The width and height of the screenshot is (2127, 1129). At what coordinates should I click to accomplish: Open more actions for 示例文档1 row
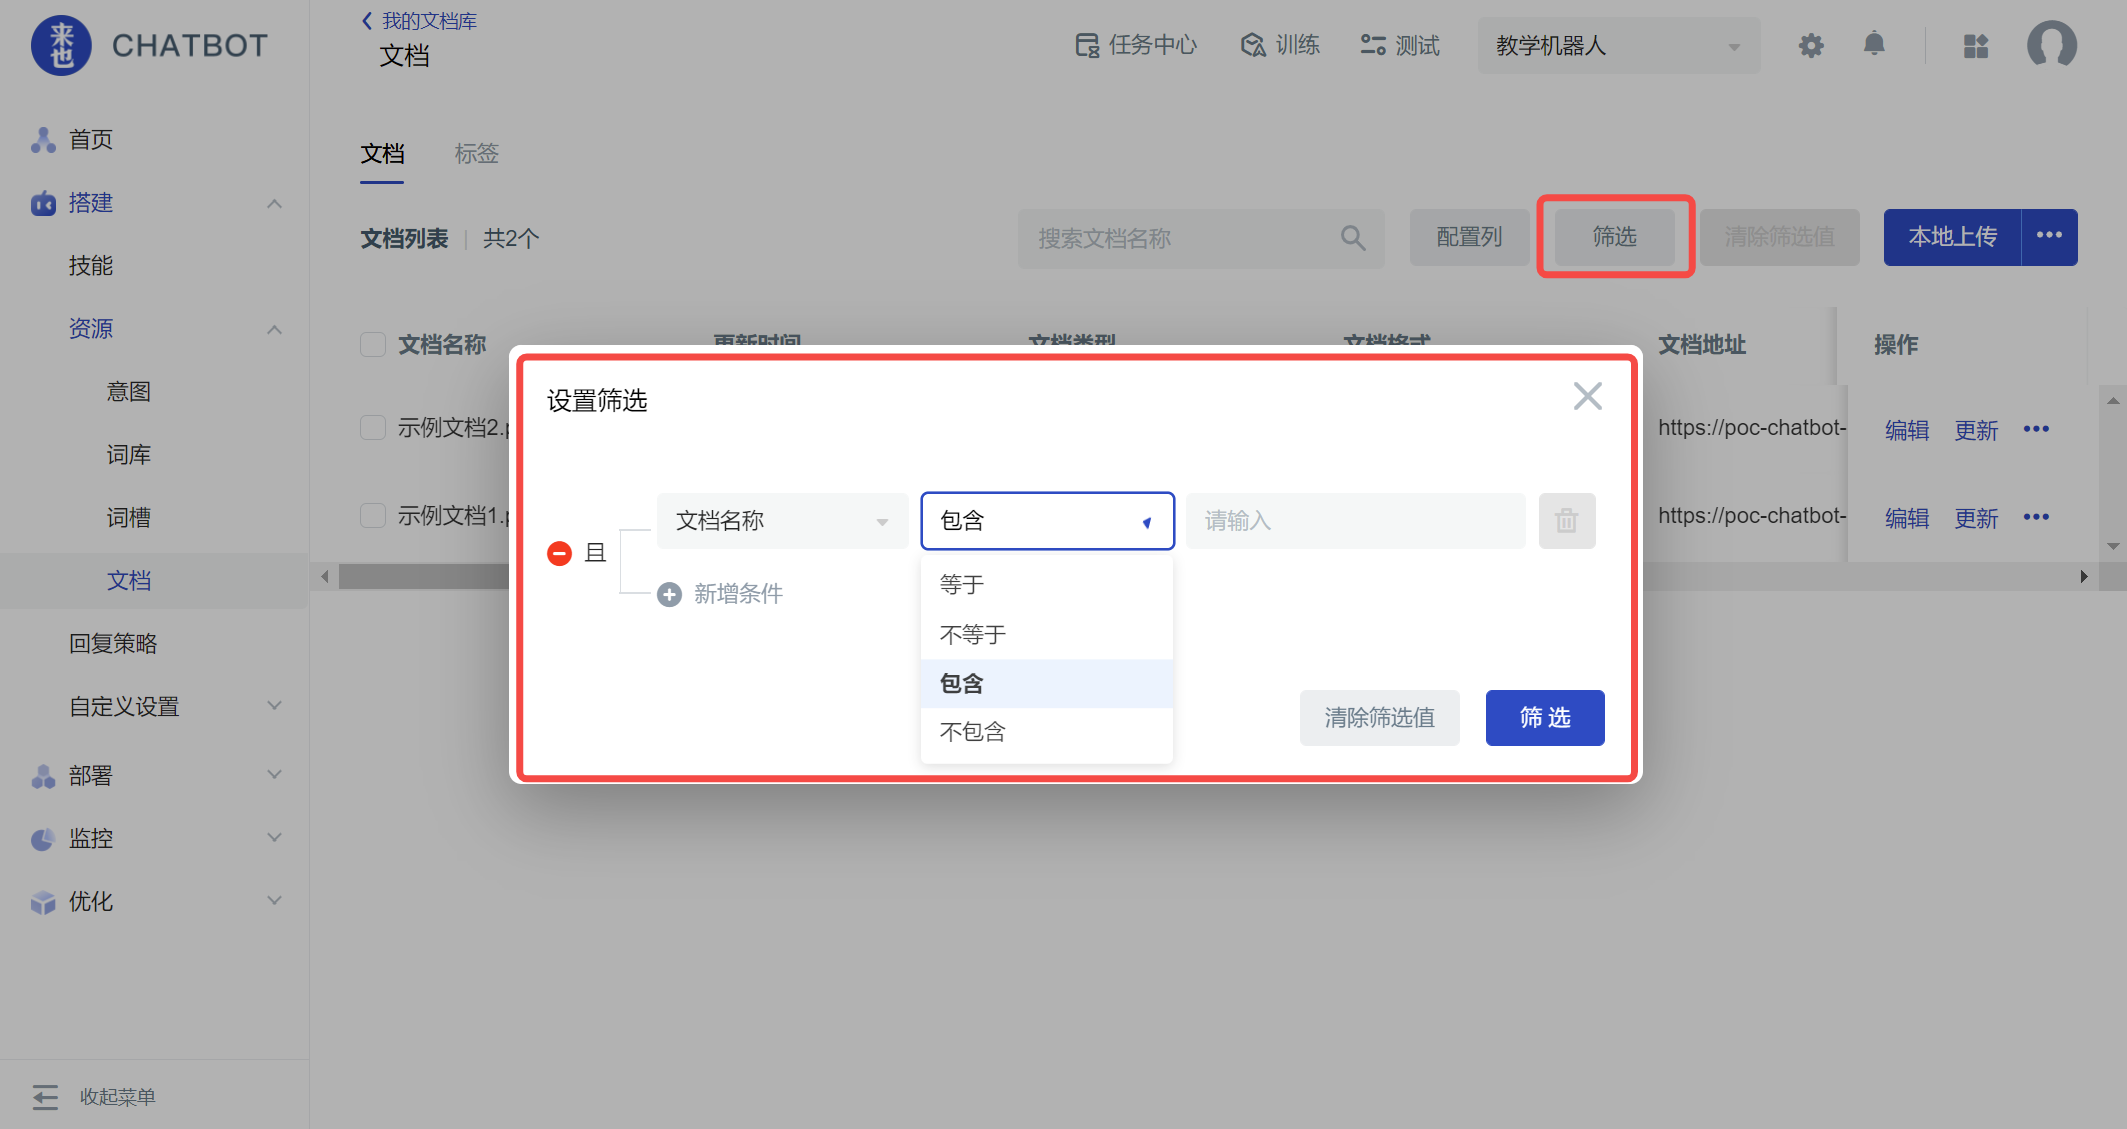pyautogui.click(x=2036, y=517)
